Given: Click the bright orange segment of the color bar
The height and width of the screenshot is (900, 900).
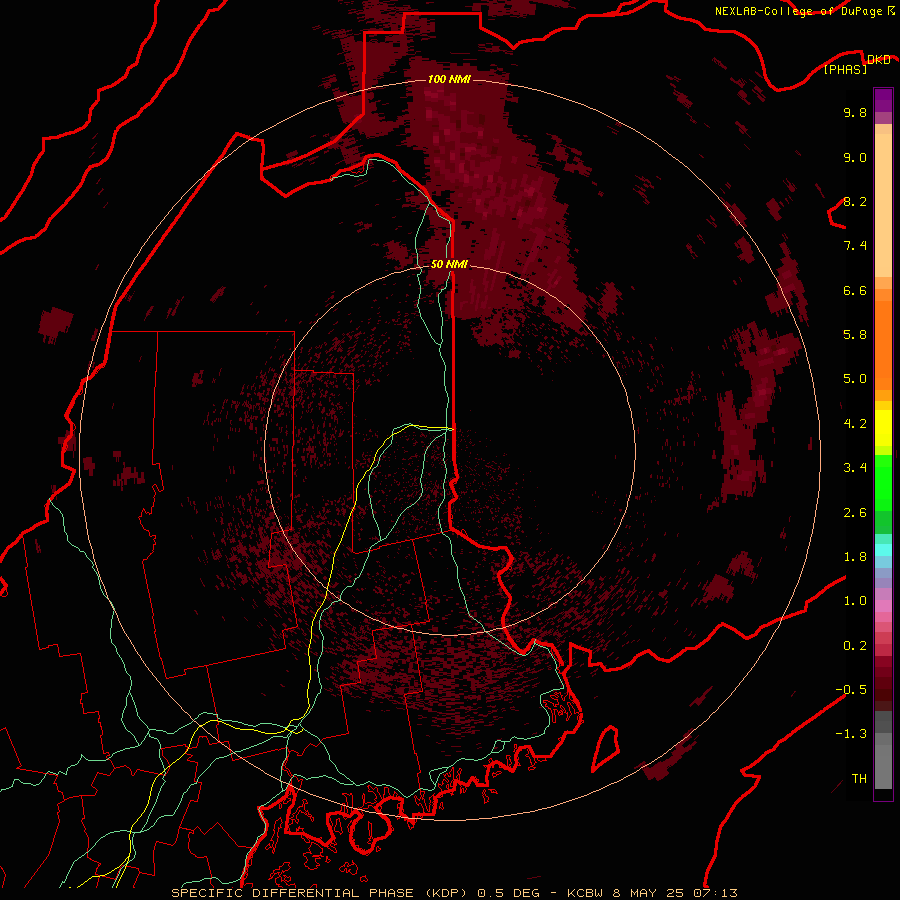Looking at the screenshot, I should [x=883, y=344].
